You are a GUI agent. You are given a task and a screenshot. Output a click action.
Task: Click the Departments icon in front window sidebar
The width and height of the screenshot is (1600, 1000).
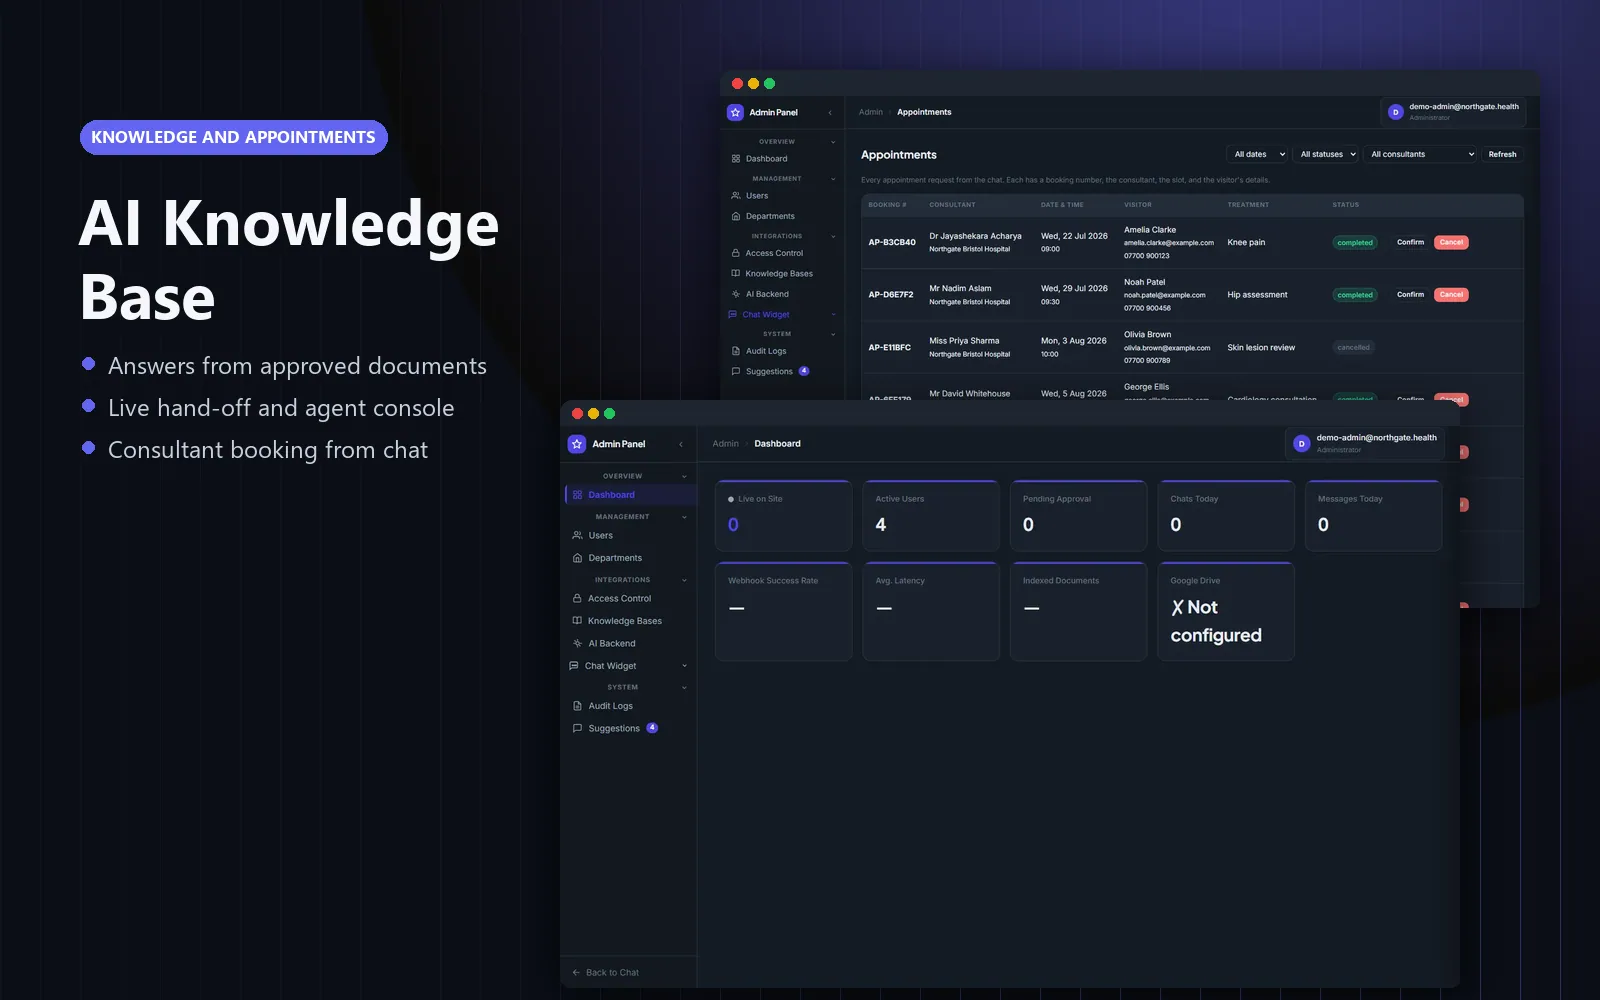[x=577, y=558]
